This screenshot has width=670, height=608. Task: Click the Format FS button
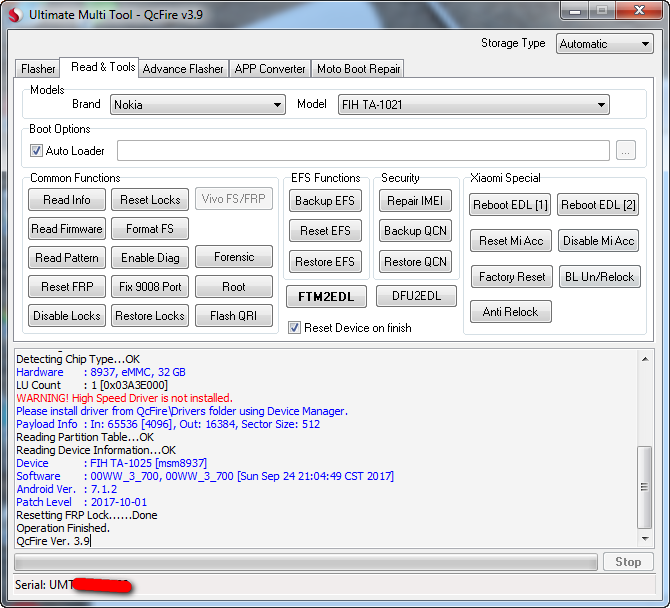point(150,229)
